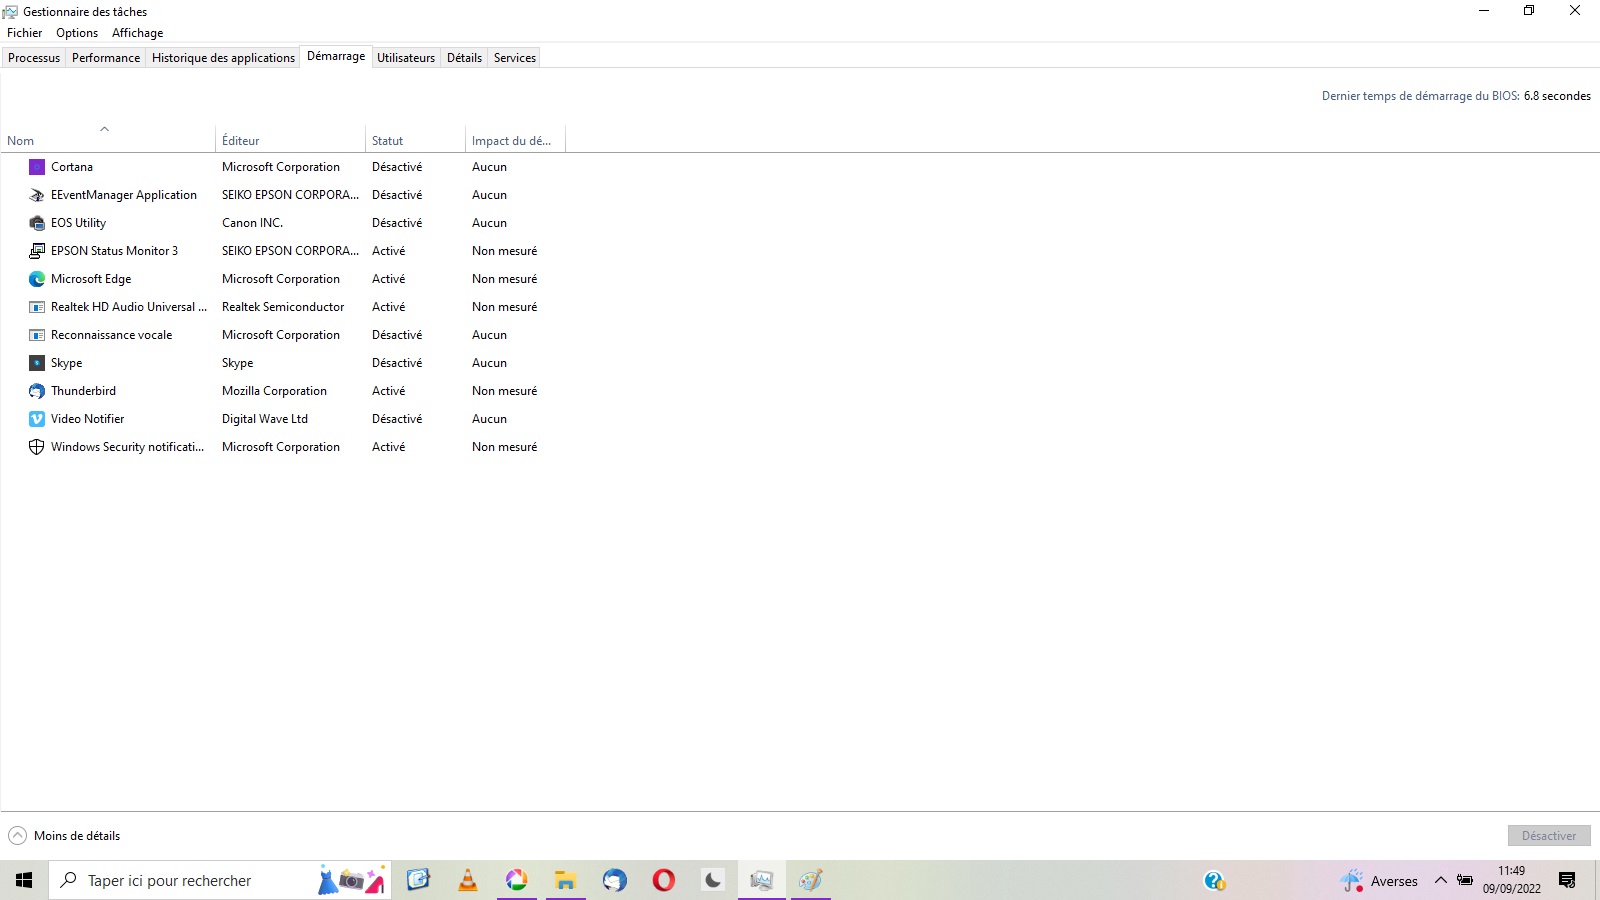
Task: Click the Désactiver button
Action: coord(1549,836)
